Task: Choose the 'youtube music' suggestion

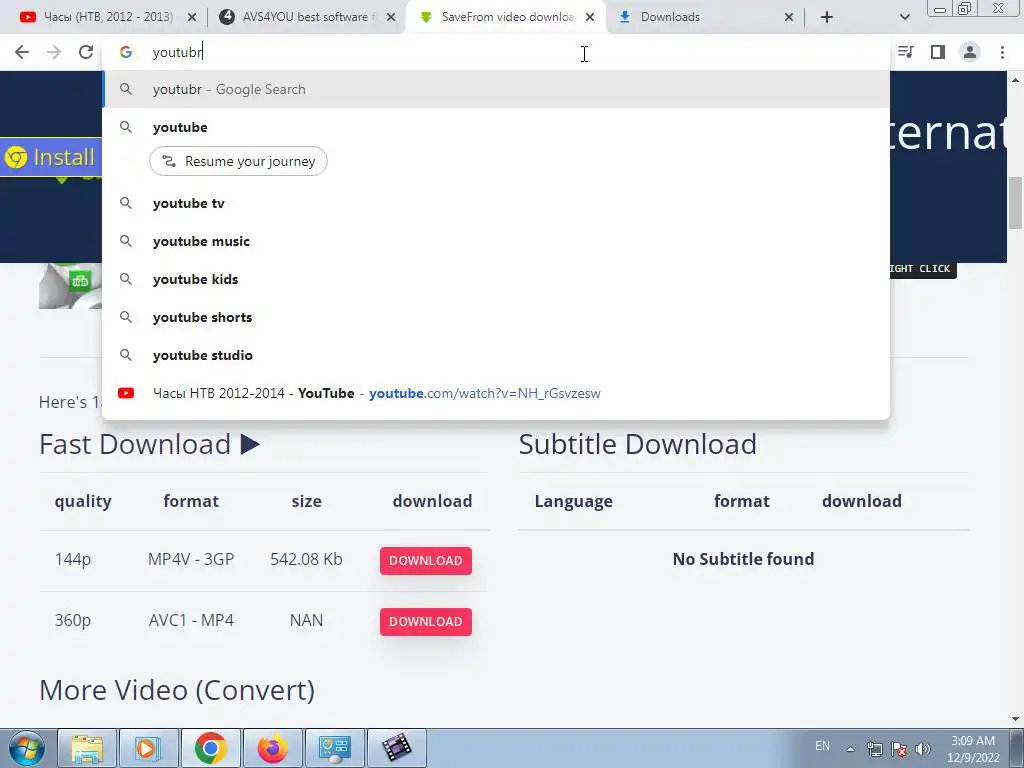Action: [x=496, y=241]
